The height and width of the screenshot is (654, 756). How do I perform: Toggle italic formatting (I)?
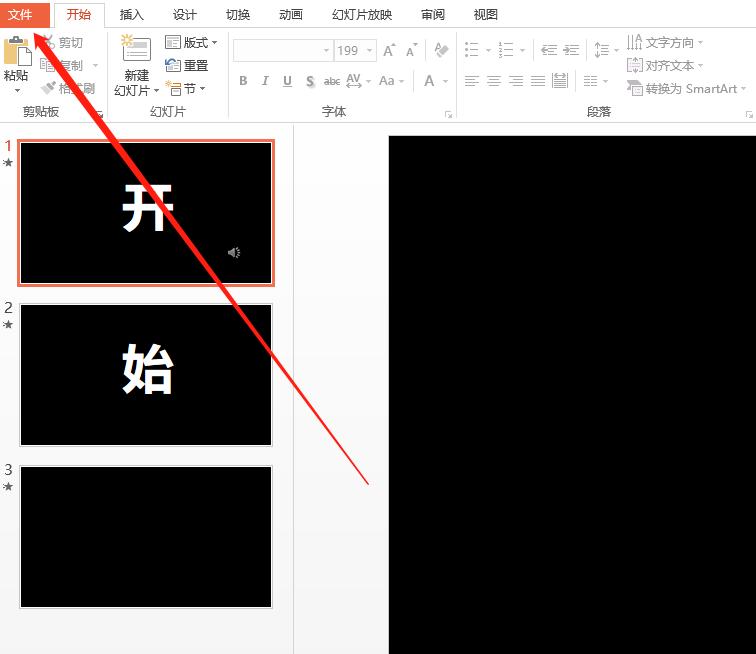265,81
